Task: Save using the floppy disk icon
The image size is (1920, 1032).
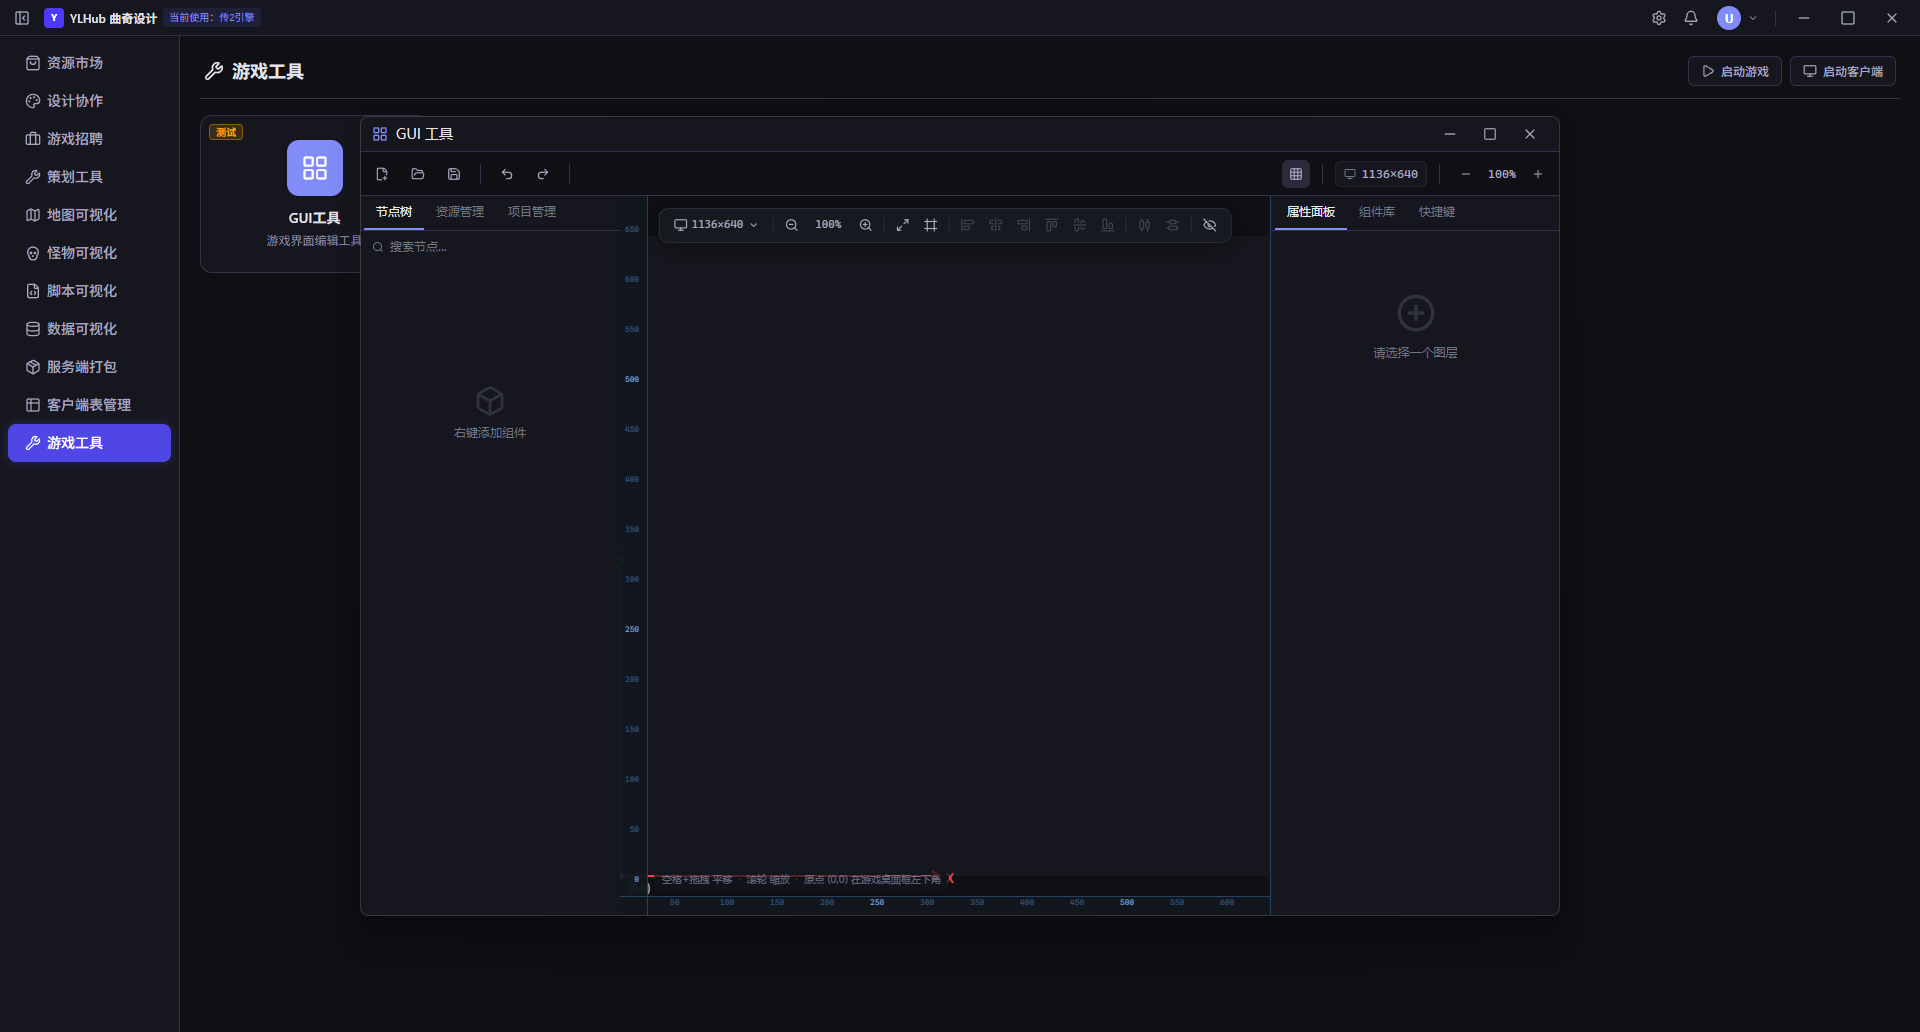Action: [x=454, y=174]
